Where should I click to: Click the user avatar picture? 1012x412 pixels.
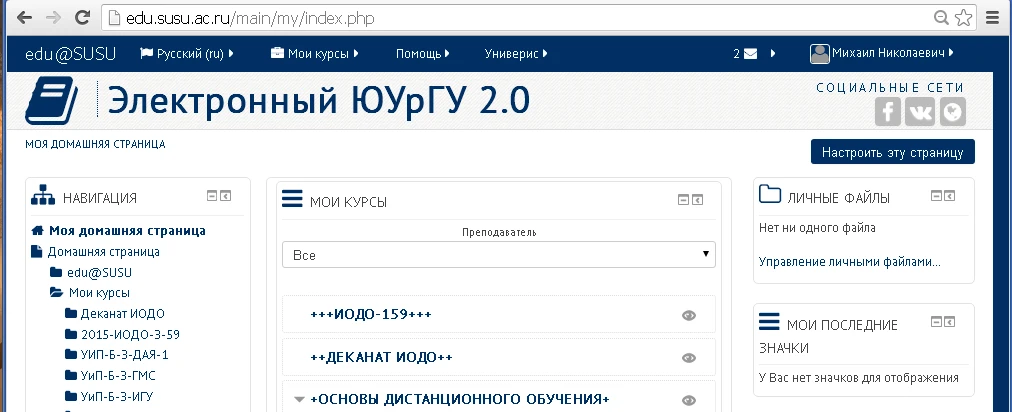pyautogui.click(x=820, y=54)
